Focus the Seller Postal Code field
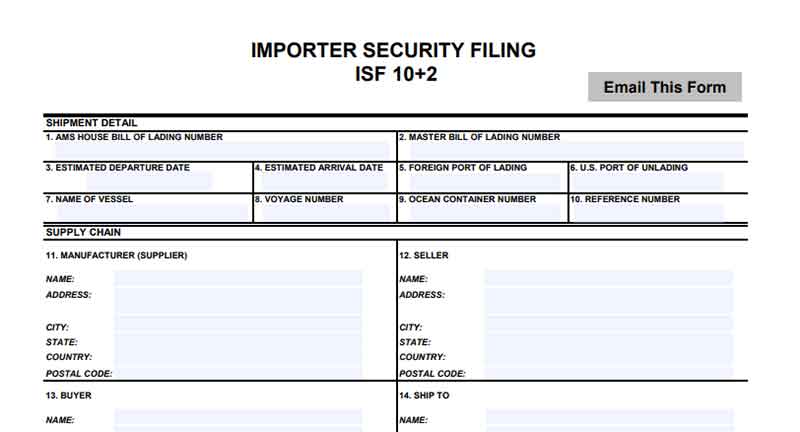Image resolution: width=800 pixels, height=432 pixels. [x=608, y=372]
